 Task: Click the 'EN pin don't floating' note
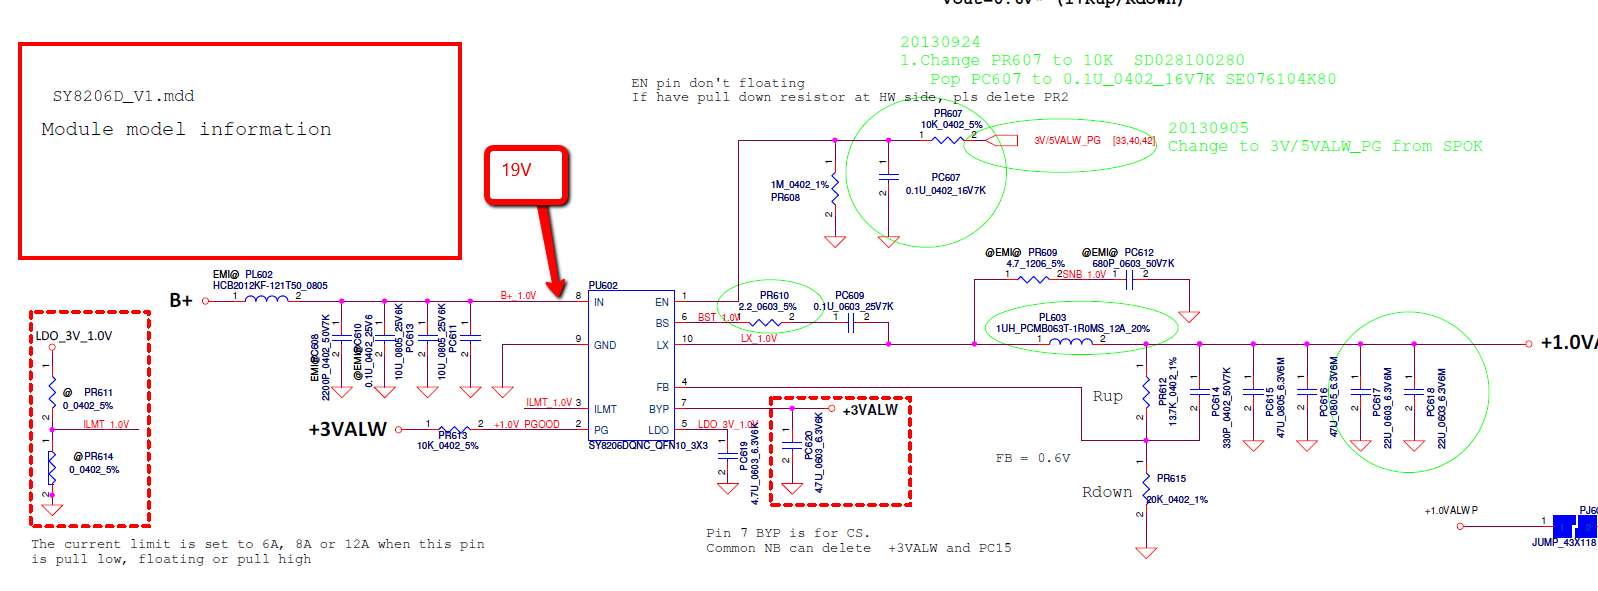[718, 83]
